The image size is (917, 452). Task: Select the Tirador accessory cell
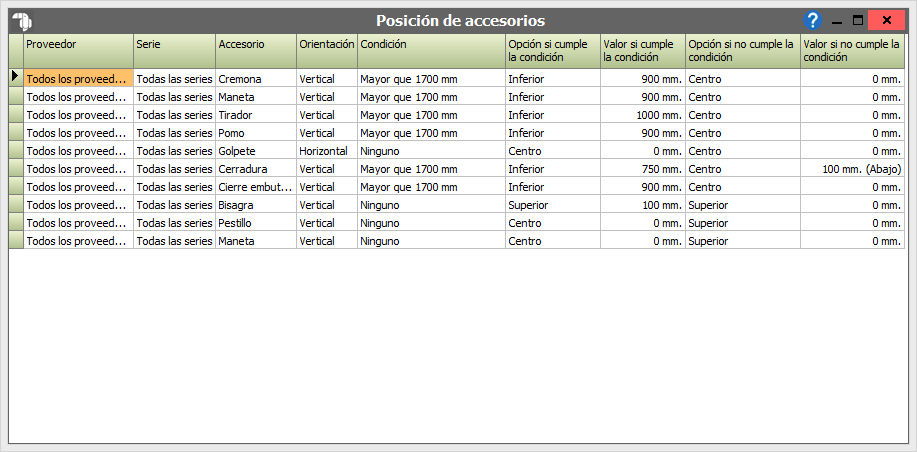click(x=256, y=115)
